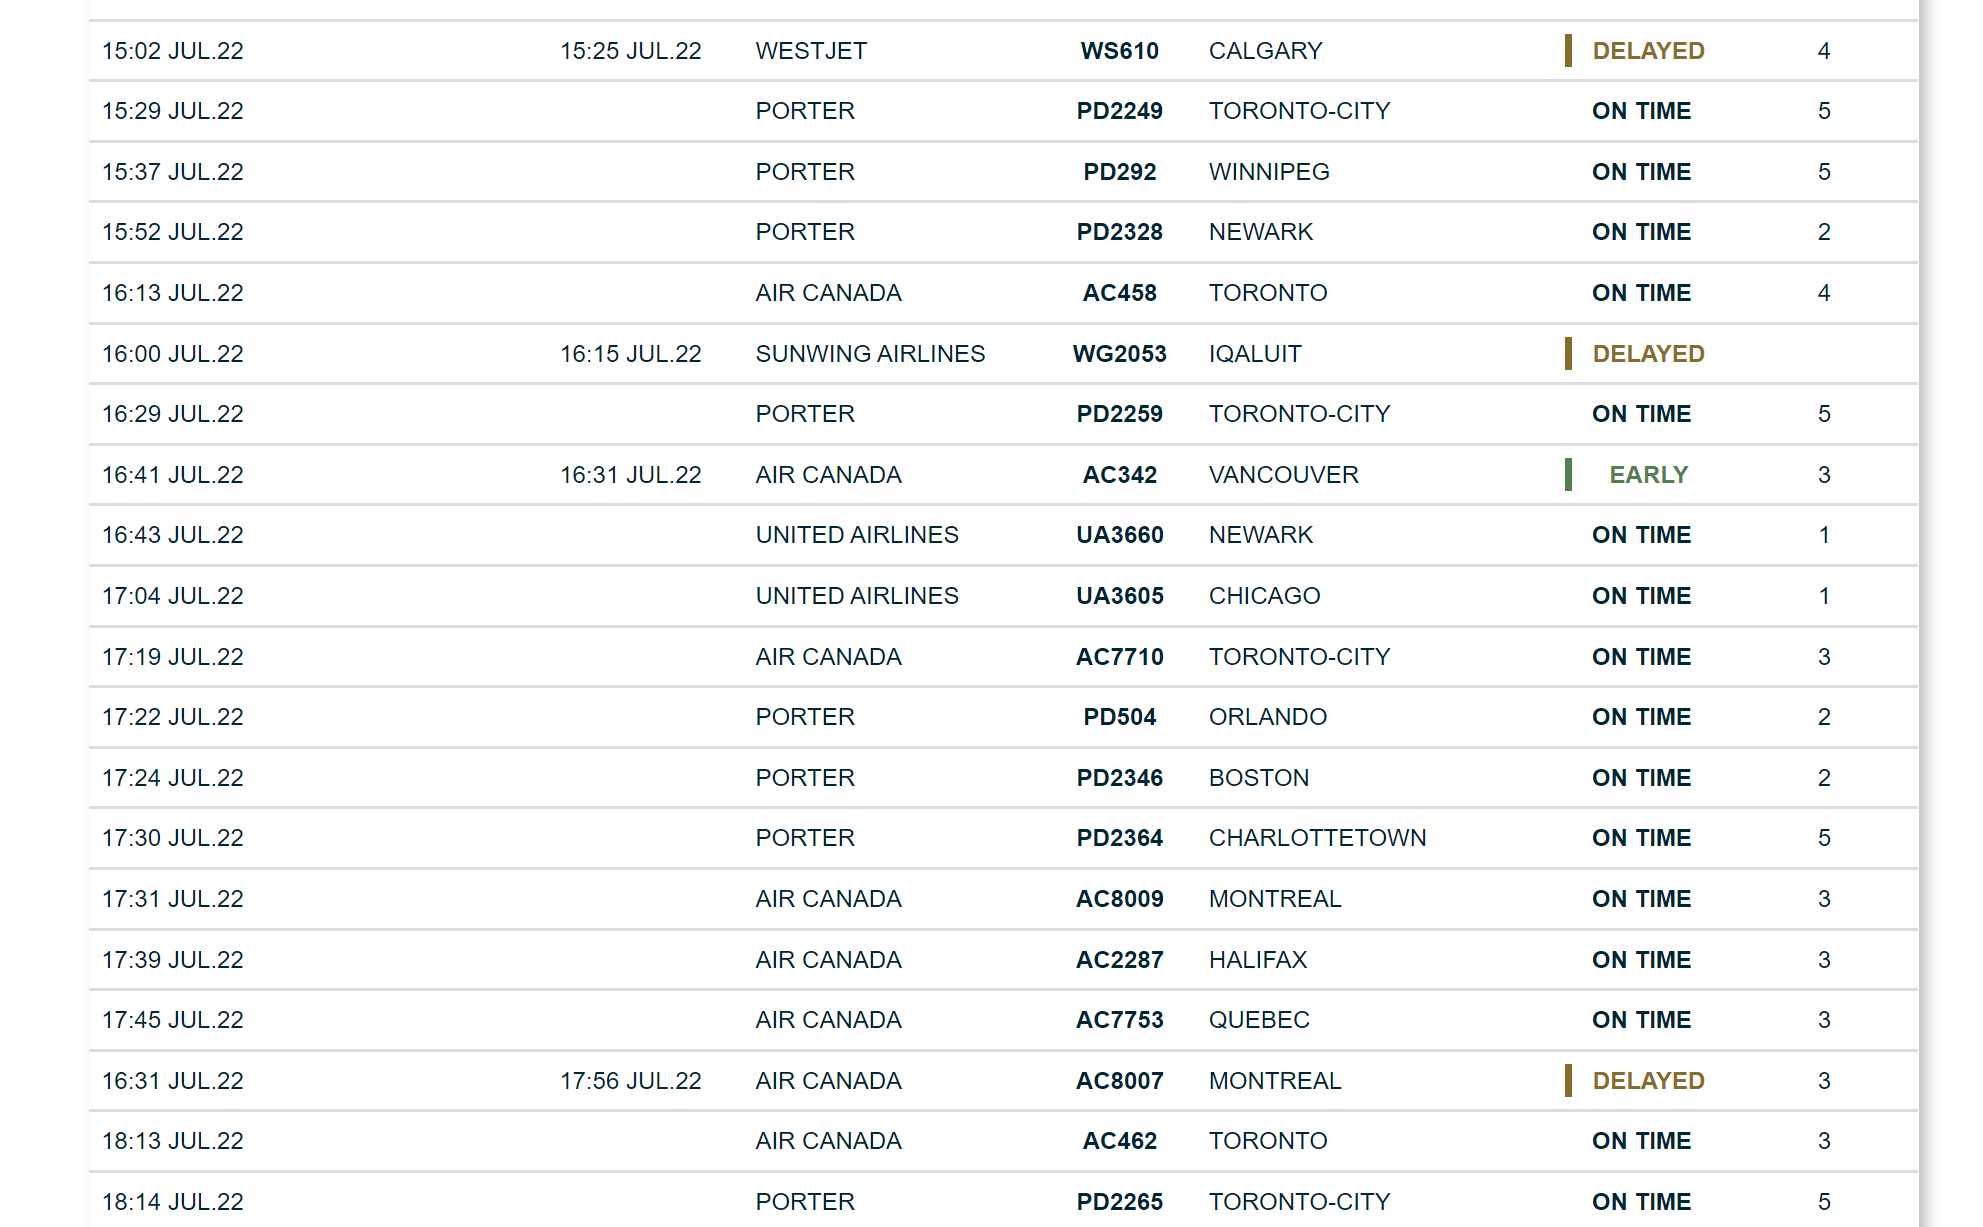Screen dimensions: 1983x1227
Task: Click the ON TIME status for AC7753 Quebec
Action: coord(1641,1020)
